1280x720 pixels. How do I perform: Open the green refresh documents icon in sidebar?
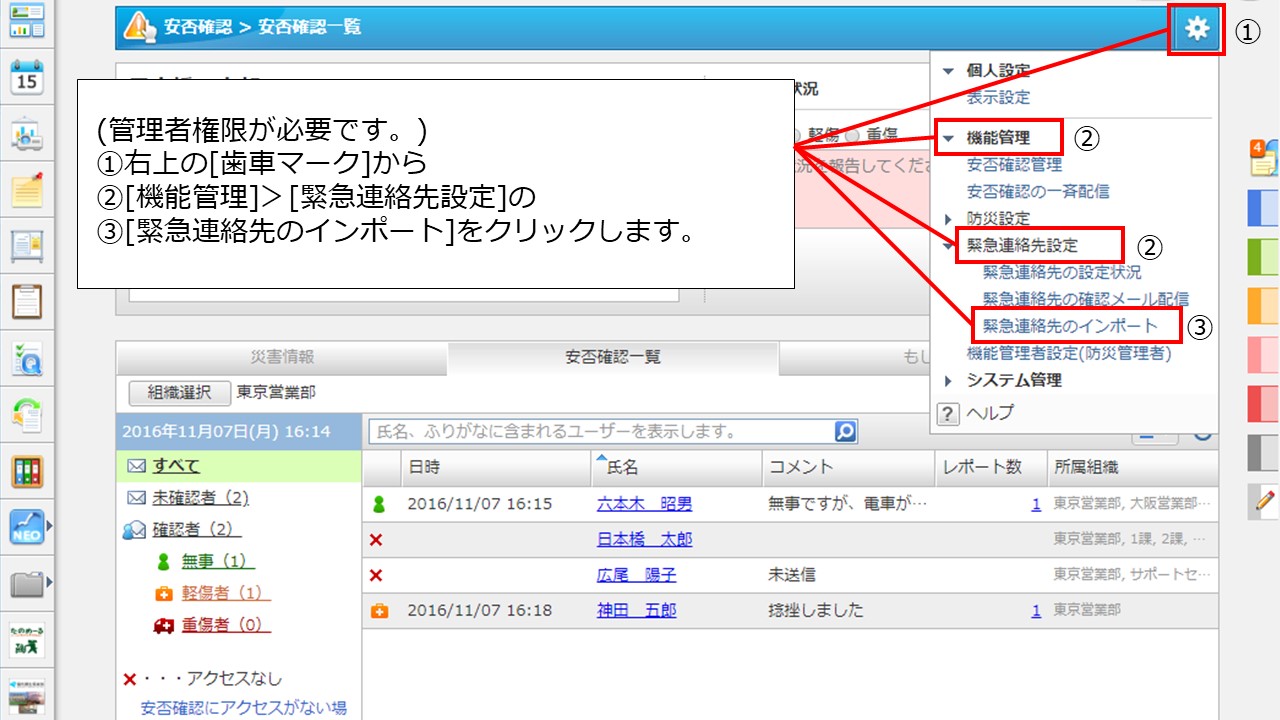tap(27, 414)
